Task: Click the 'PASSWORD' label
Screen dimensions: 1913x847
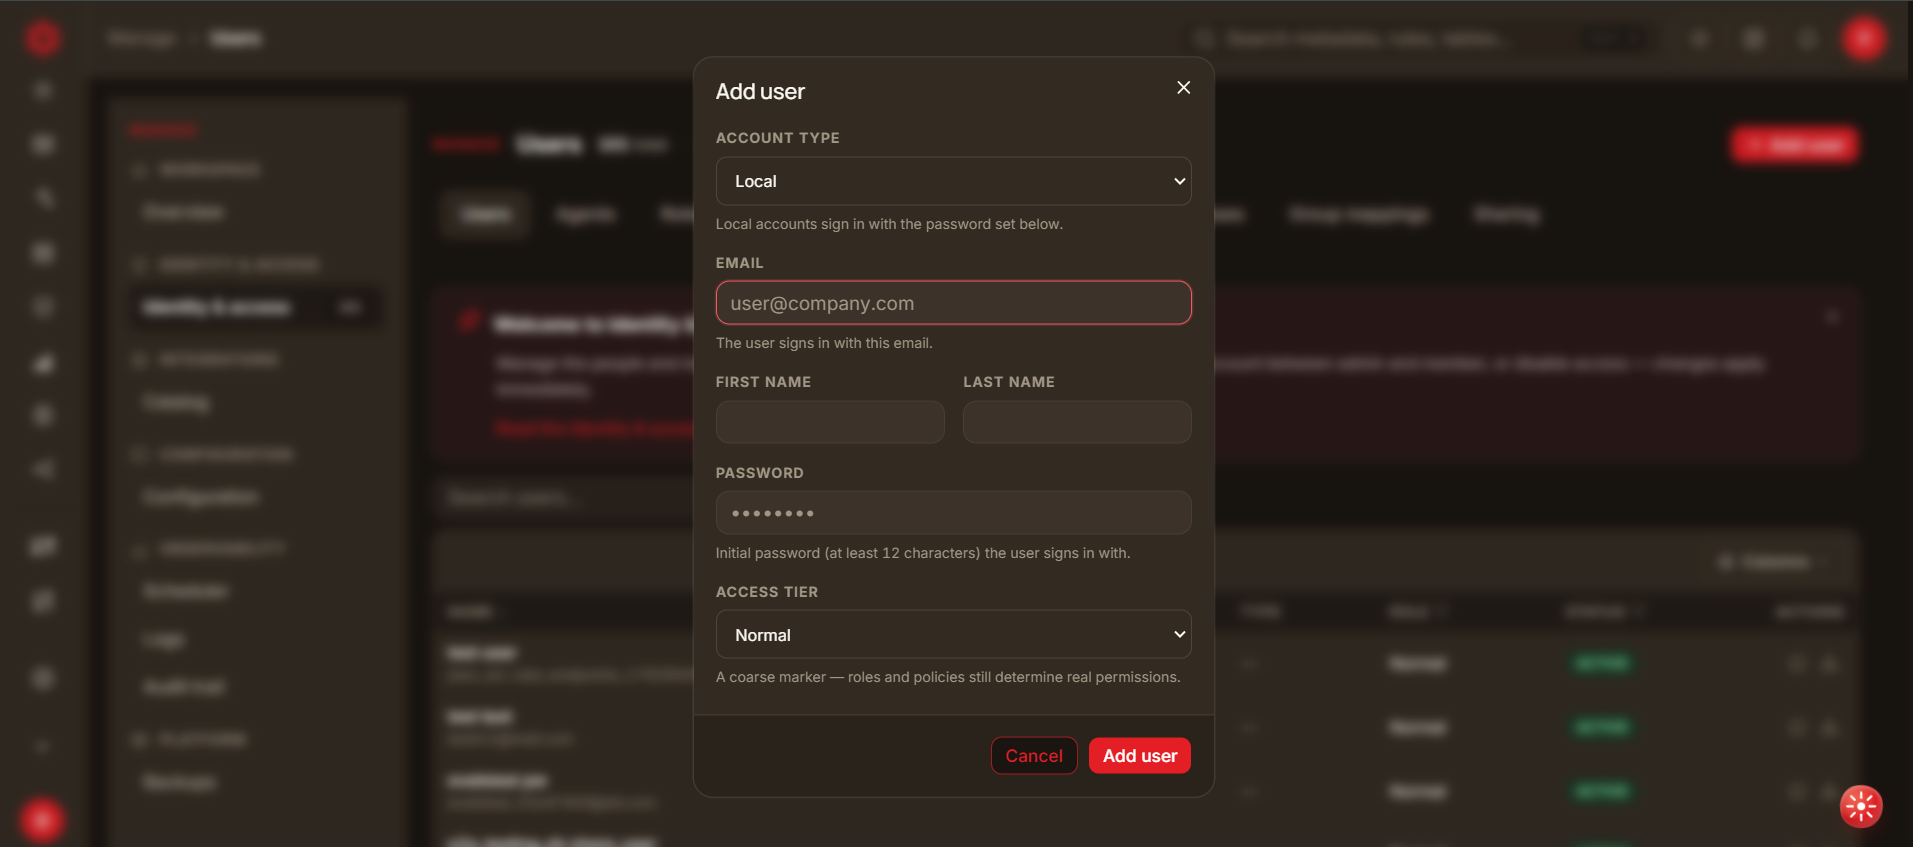Action: 760,473
